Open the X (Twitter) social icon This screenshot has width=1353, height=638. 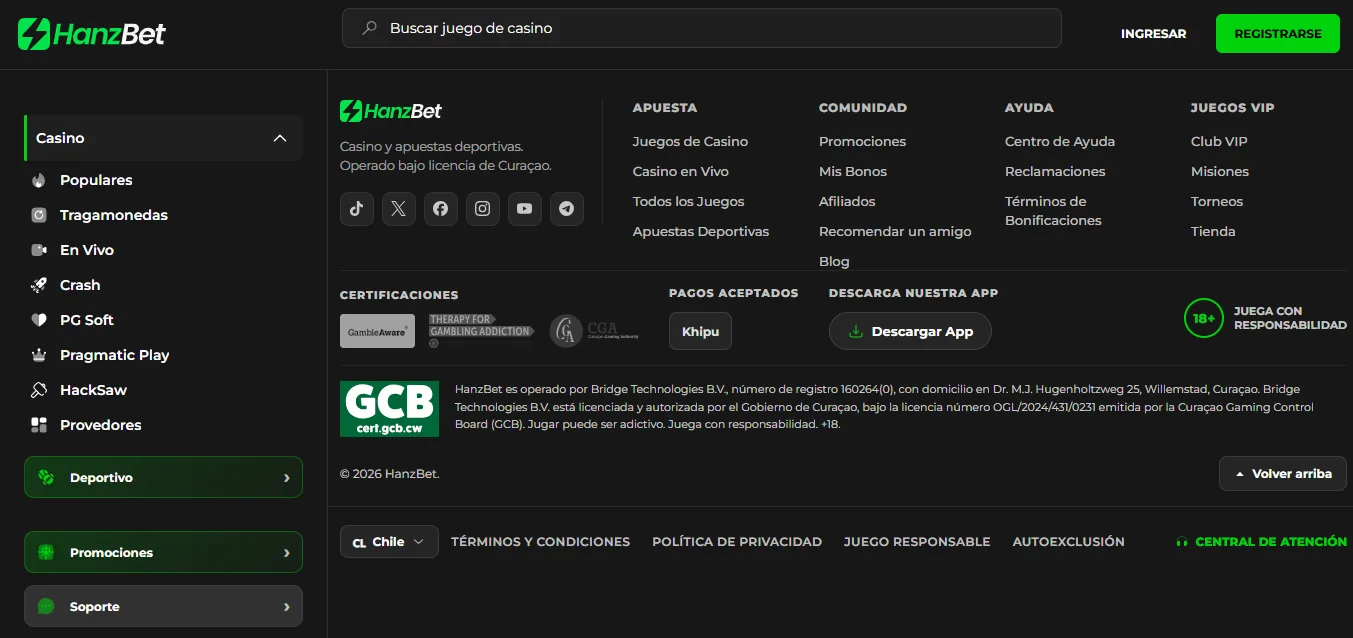click(x=399, y=209)
